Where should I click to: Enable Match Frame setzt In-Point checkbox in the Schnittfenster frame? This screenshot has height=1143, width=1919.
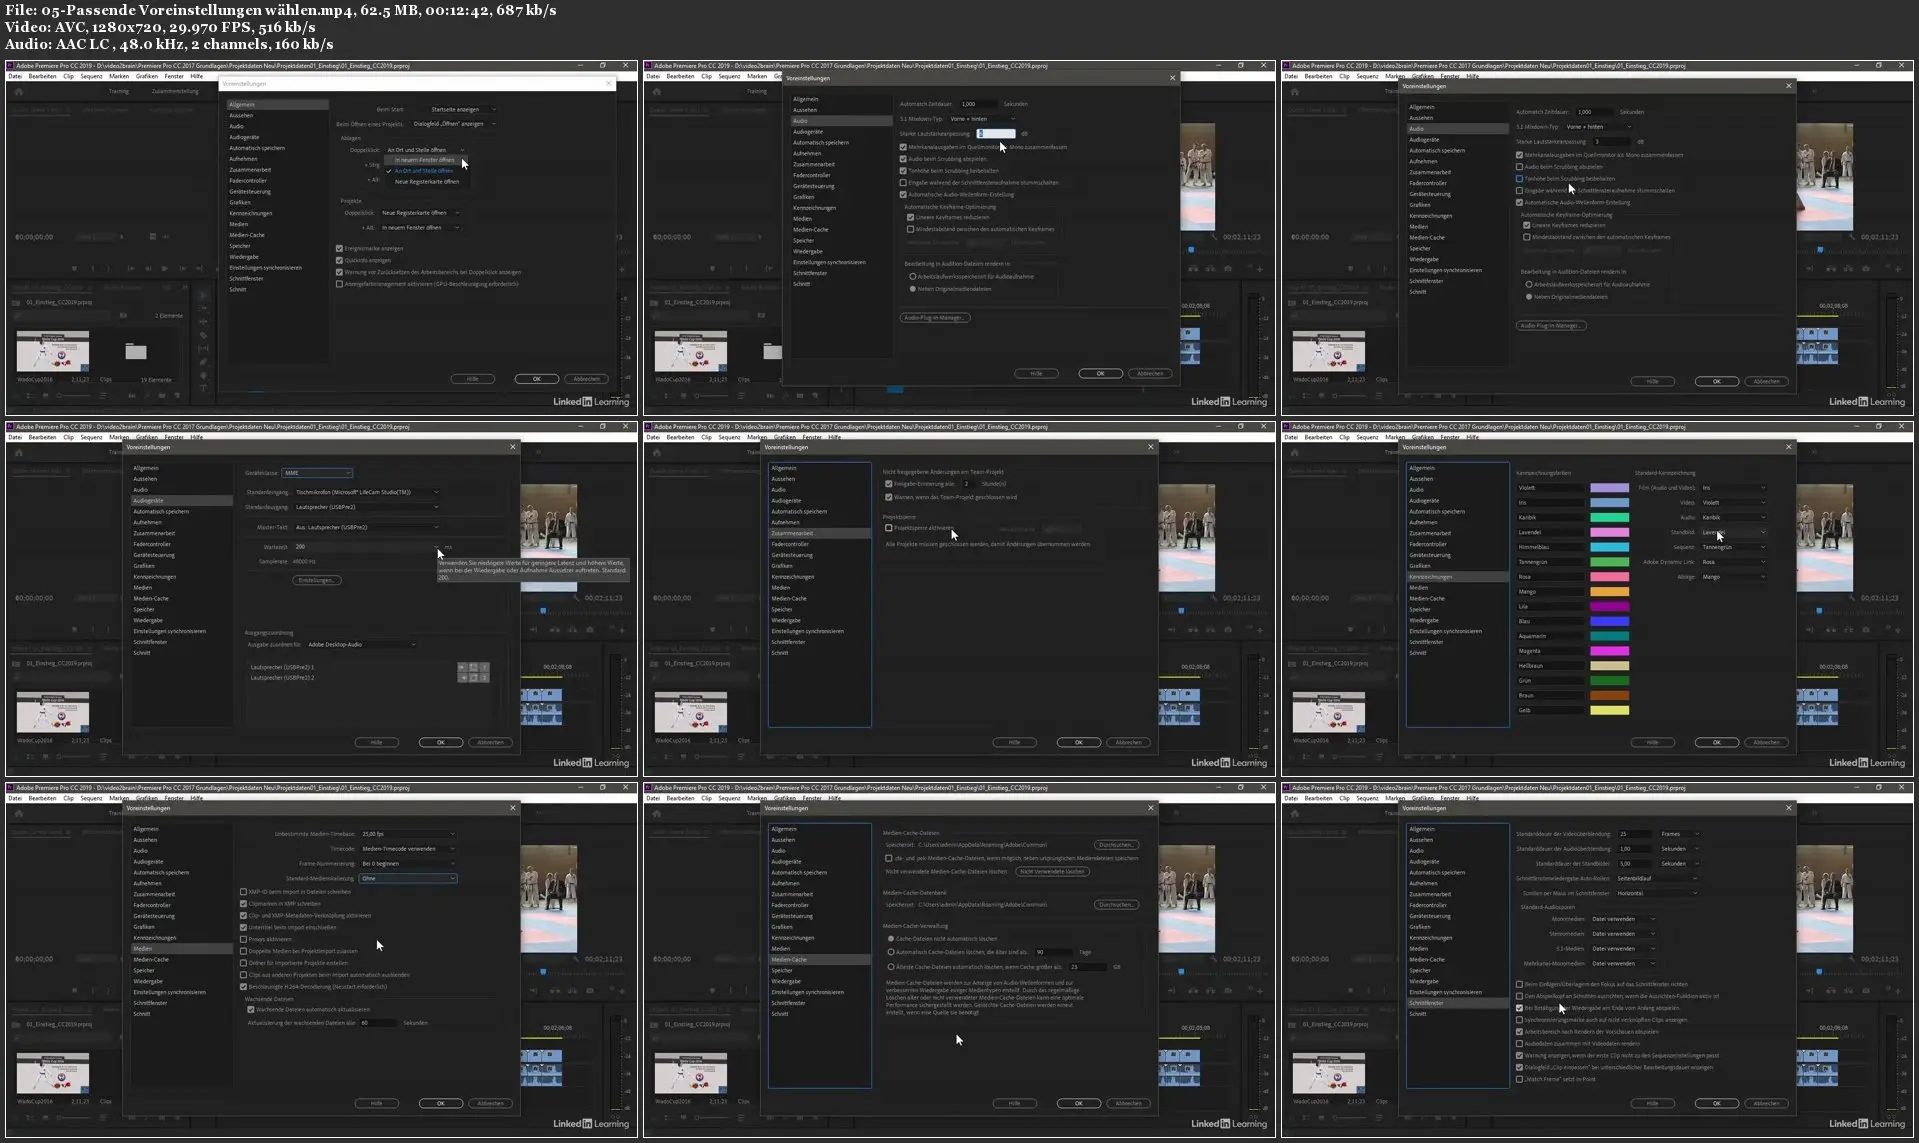(x=1520, y=1079)
